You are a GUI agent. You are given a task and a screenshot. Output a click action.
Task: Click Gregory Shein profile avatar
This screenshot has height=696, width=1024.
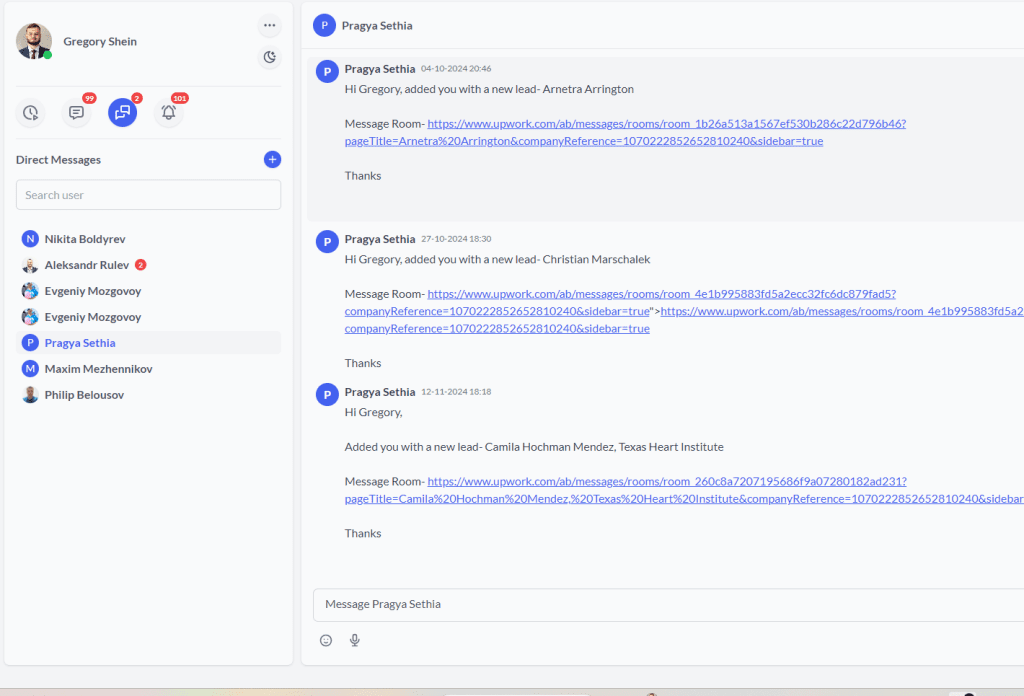33,41
